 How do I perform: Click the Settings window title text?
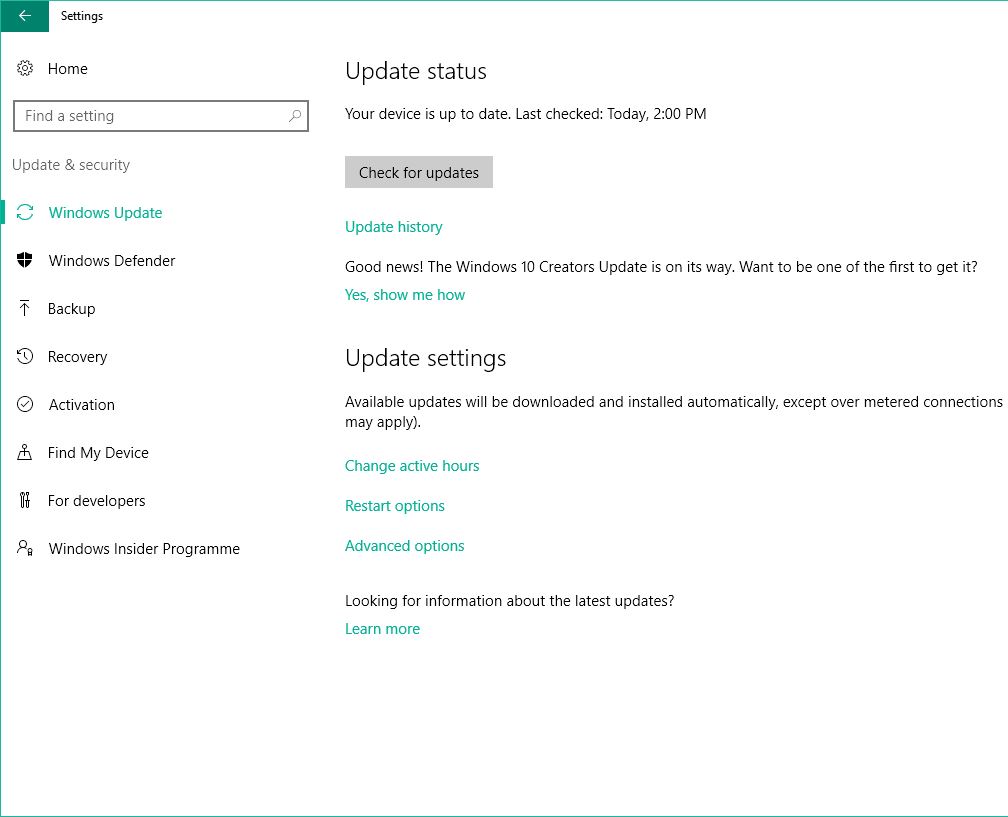tap(82, 16)
